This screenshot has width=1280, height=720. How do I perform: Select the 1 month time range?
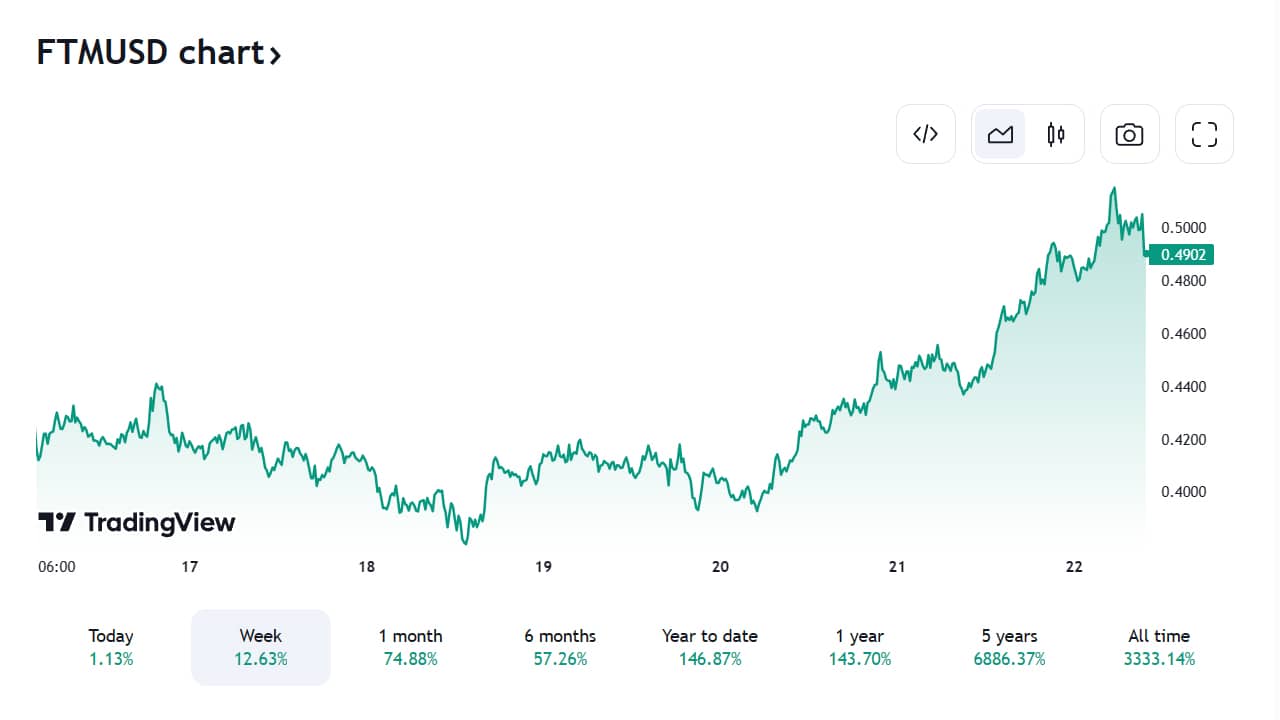410,647
